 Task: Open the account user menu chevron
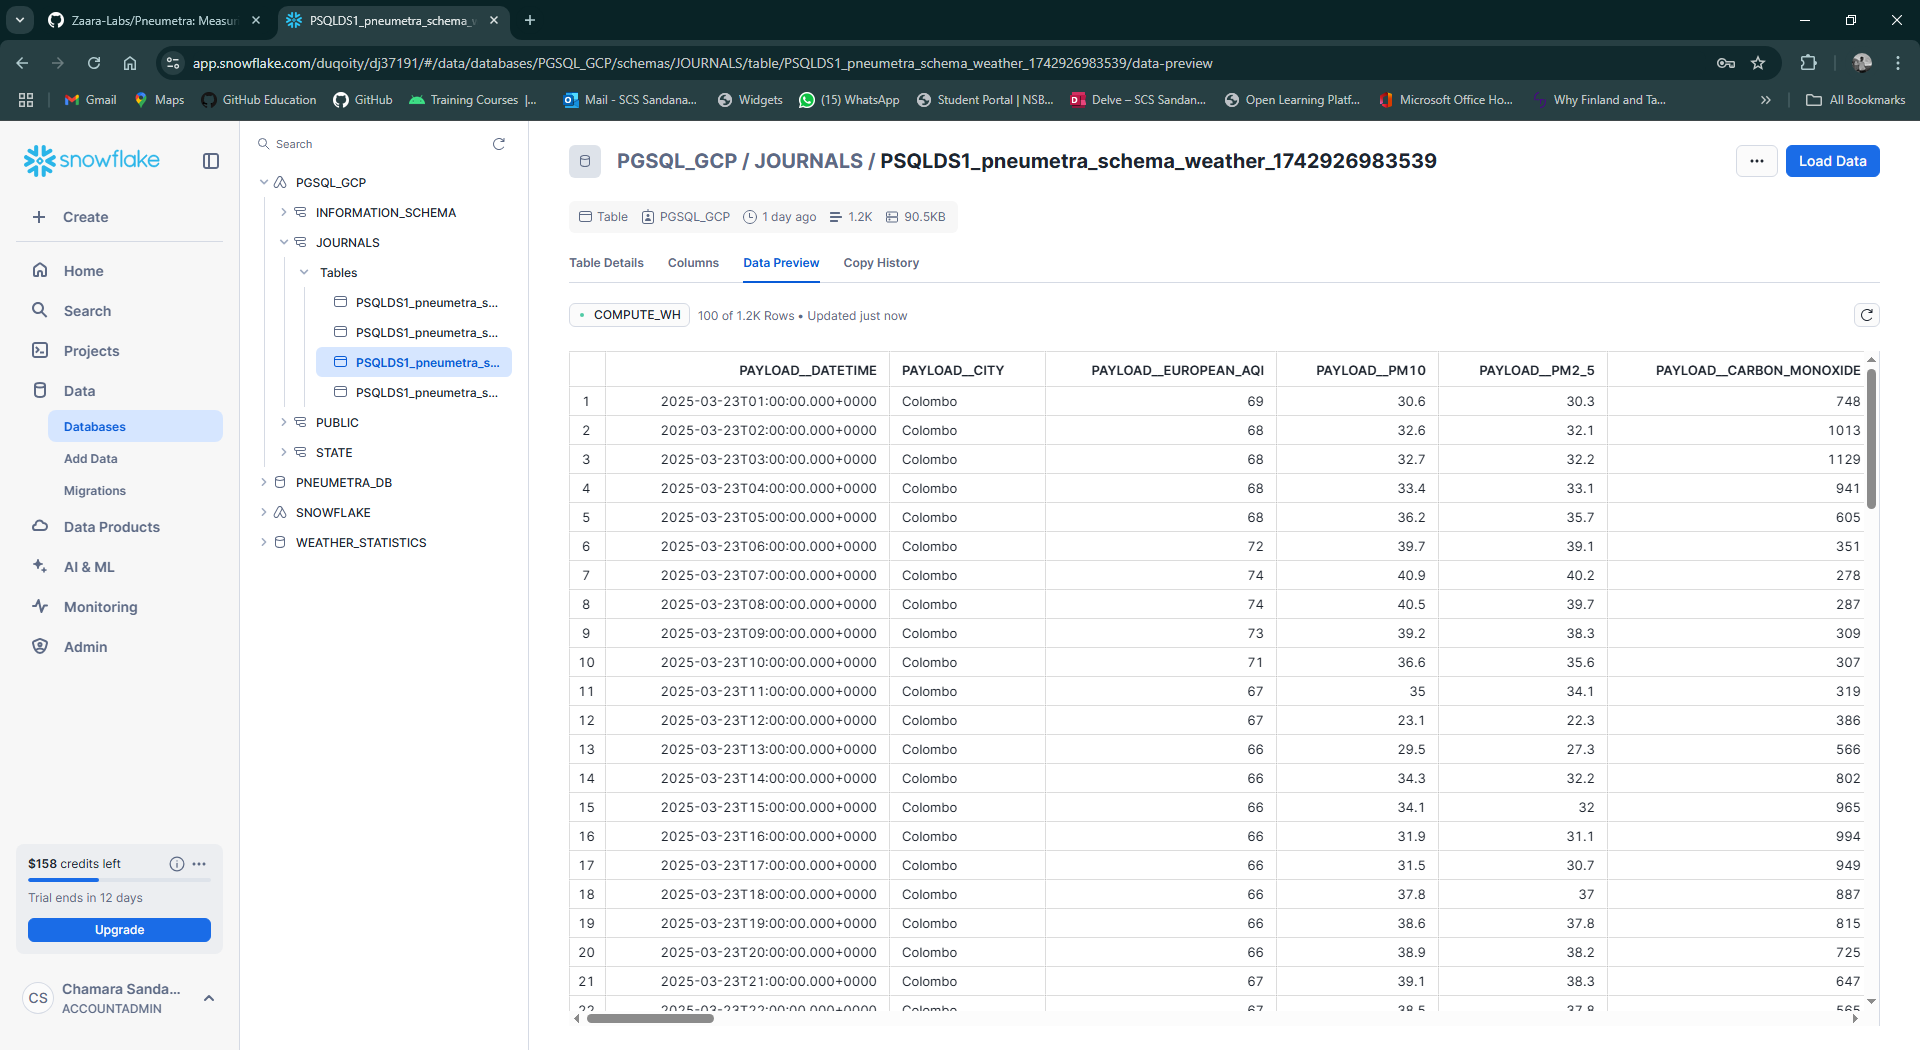click(209, 998)
